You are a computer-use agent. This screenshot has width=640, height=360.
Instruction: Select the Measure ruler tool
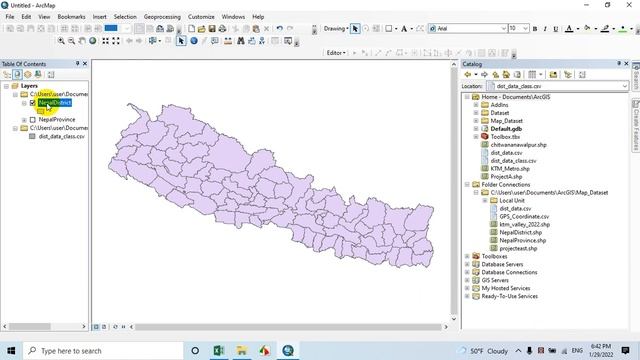point(228,41)
